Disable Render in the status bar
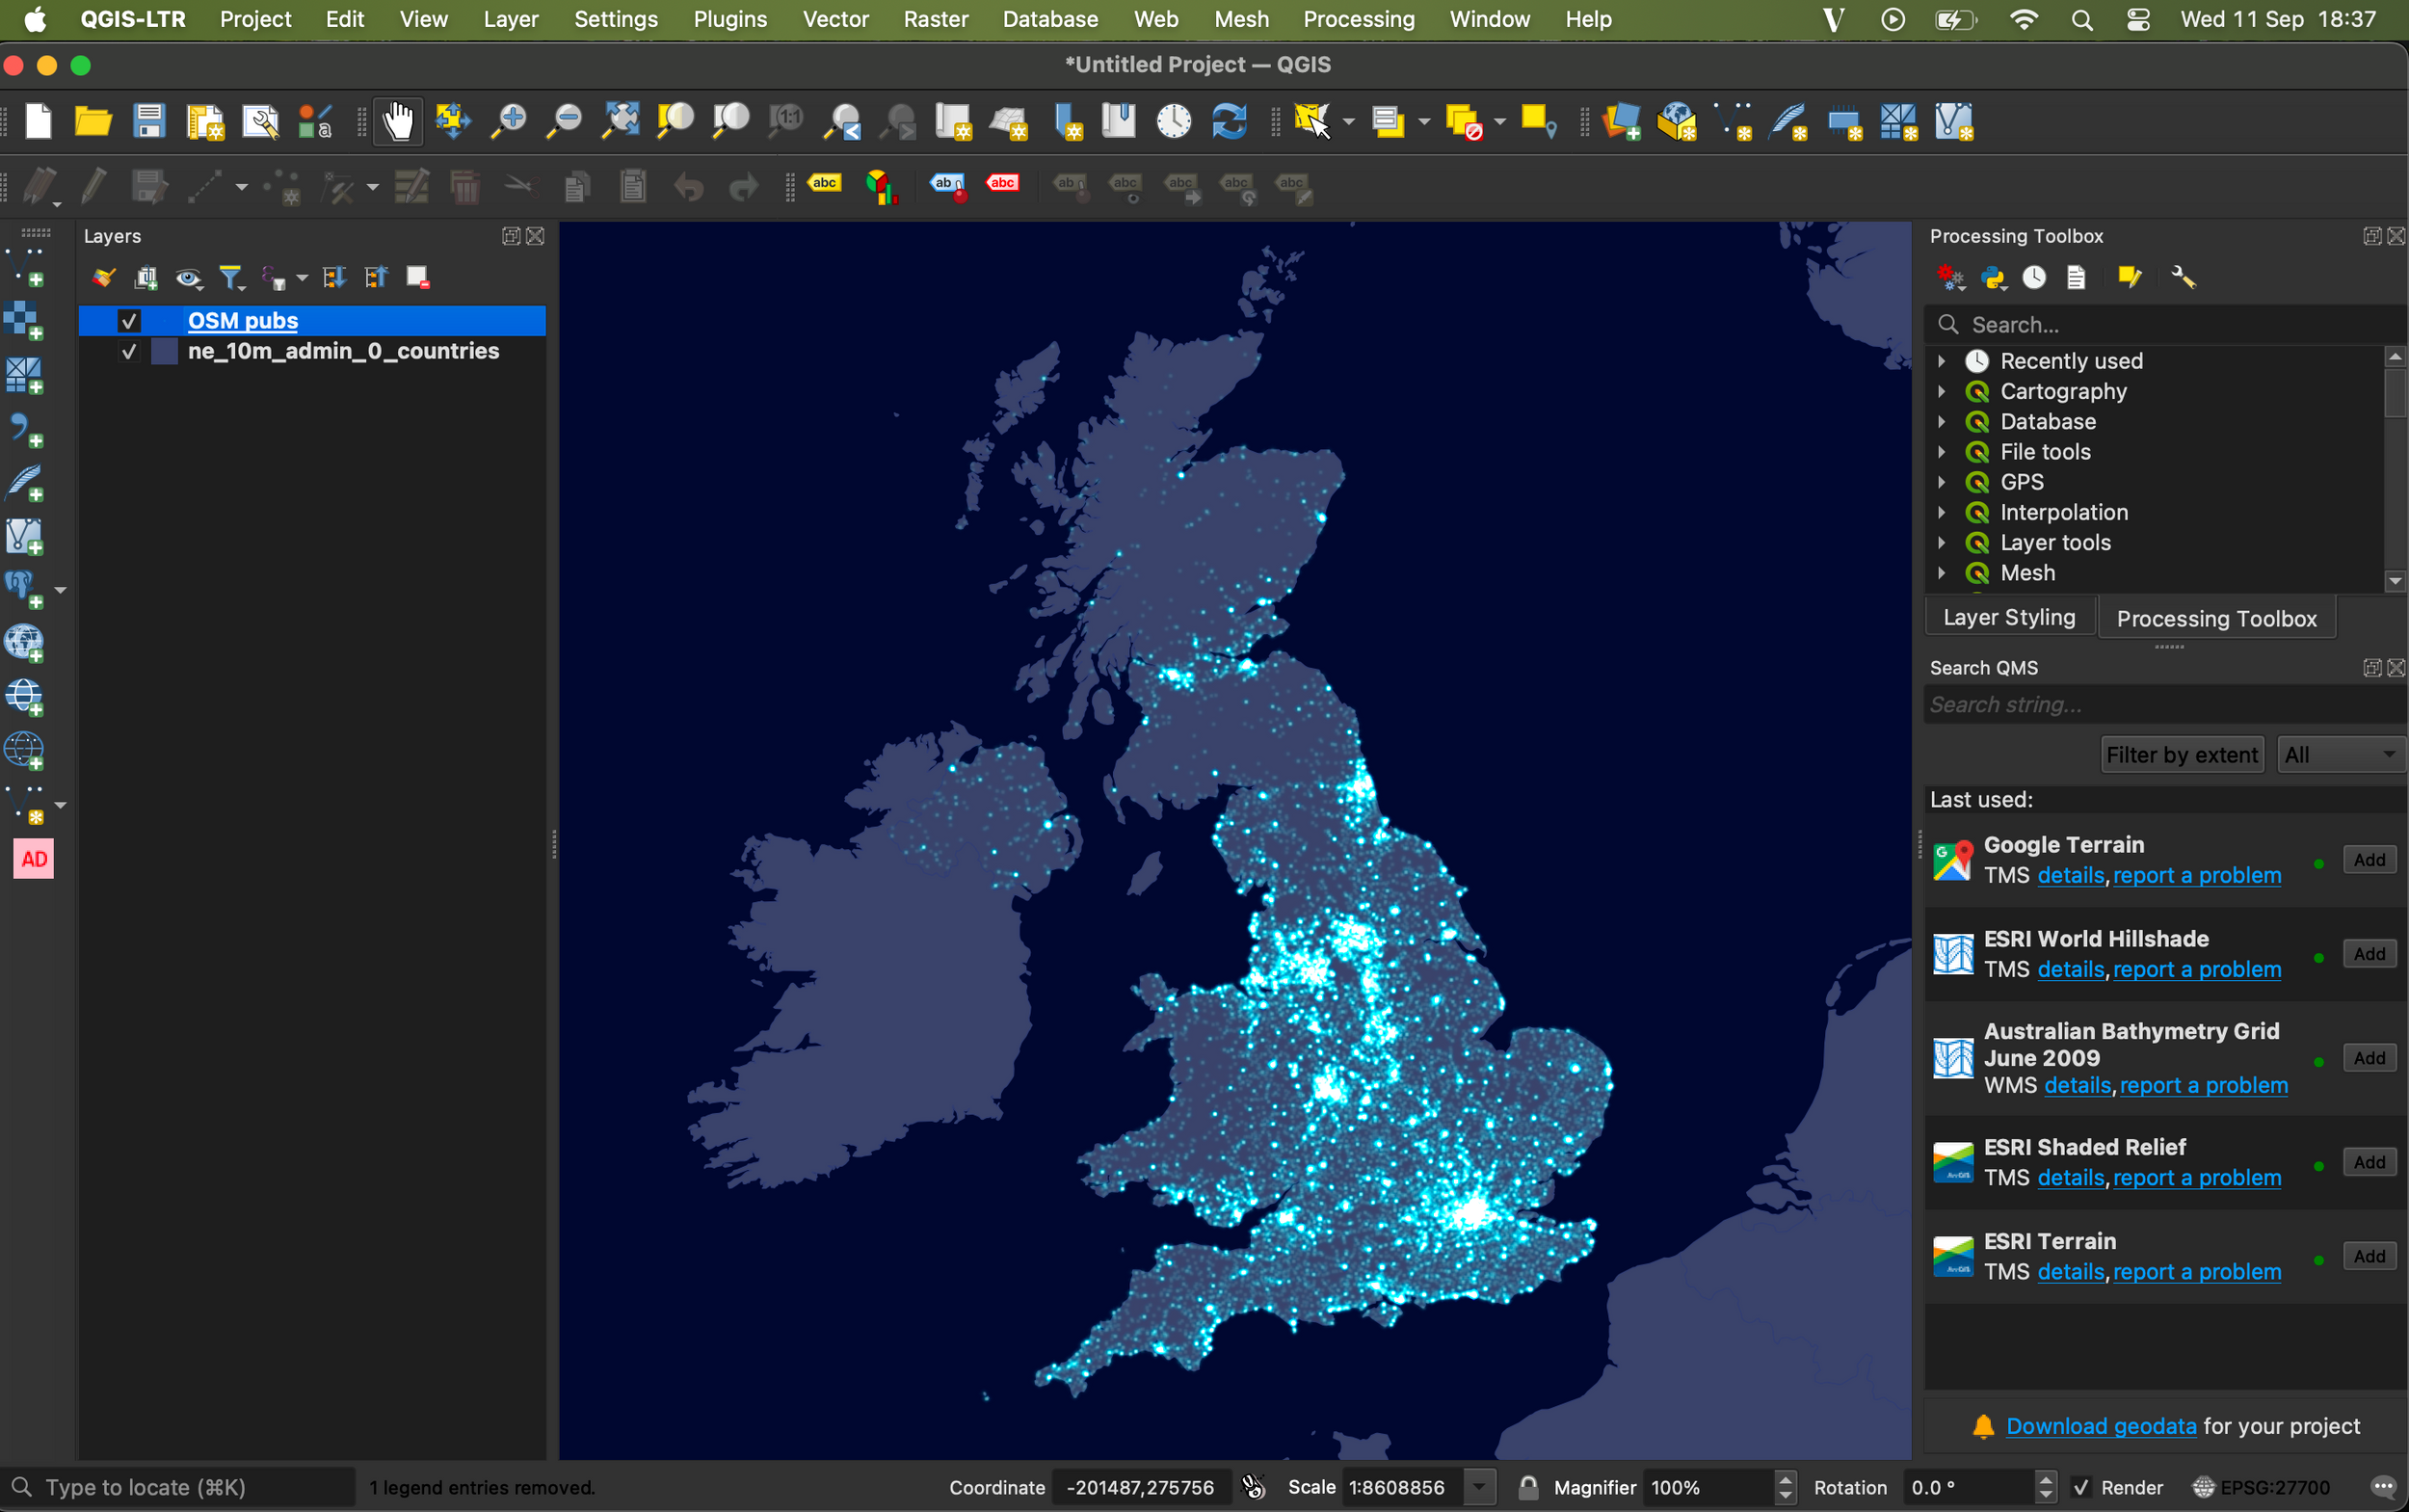The image size is (2409, 1512). [x=2083, y=1487]
